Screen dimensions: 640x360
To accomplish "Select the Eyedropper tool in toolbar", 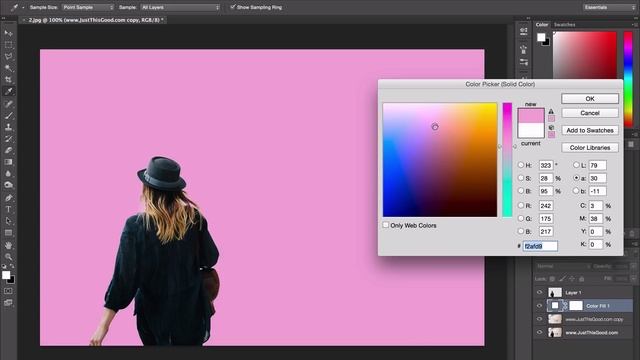I will 8,91.
